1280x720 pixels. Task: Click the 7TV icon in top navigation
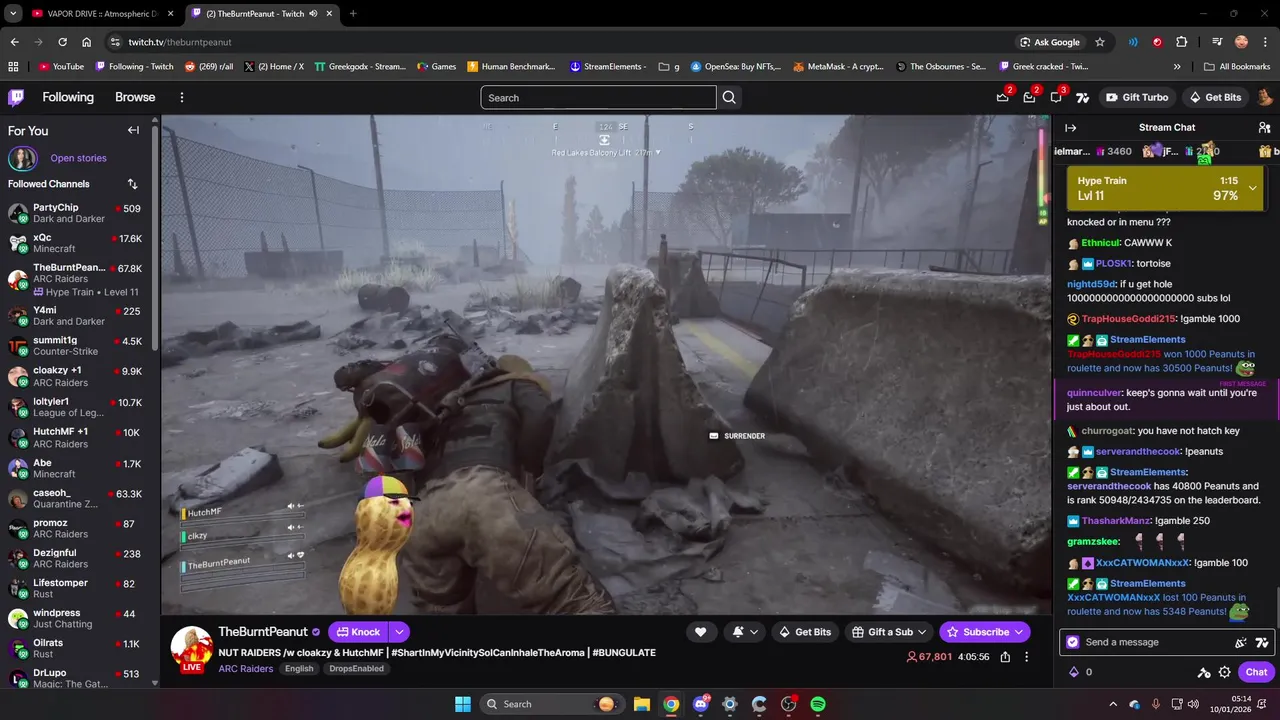tap(1082, 97)
